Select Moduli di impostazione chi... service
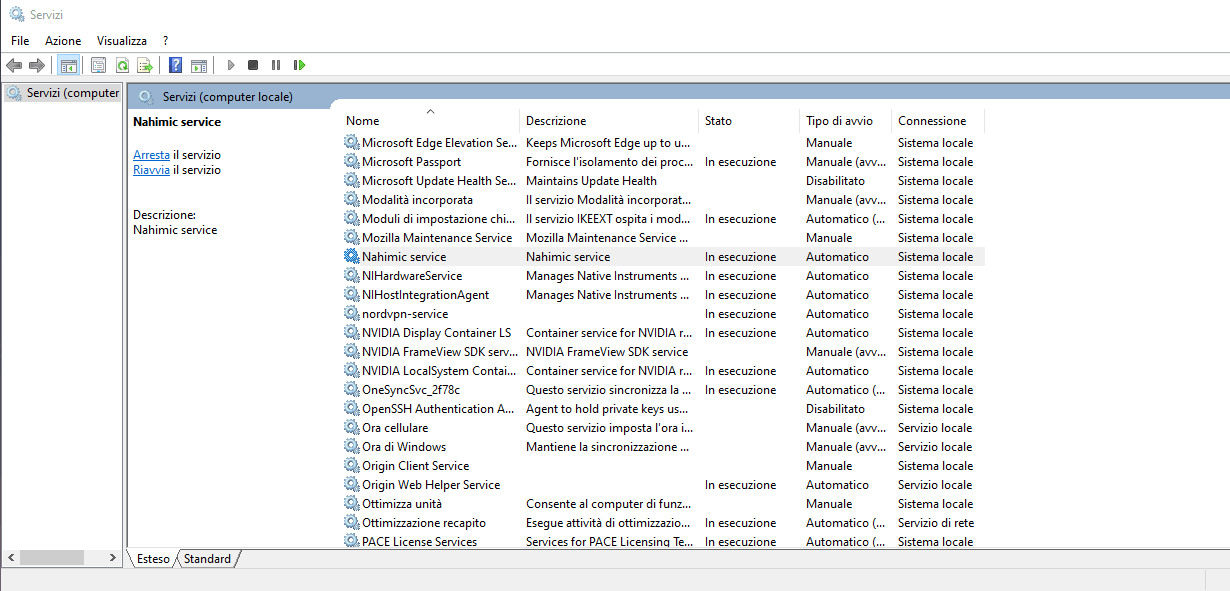1230x591 pixels. [439, 219]
